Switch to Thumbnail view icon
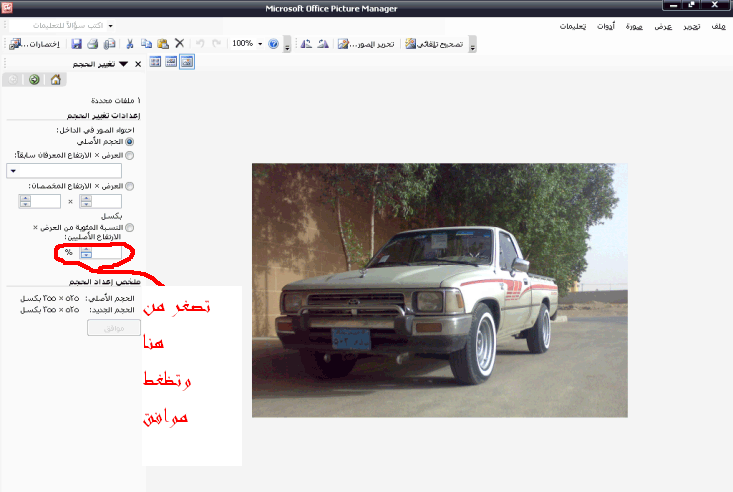This screenshot has width=733, height=492. [155, 62]
